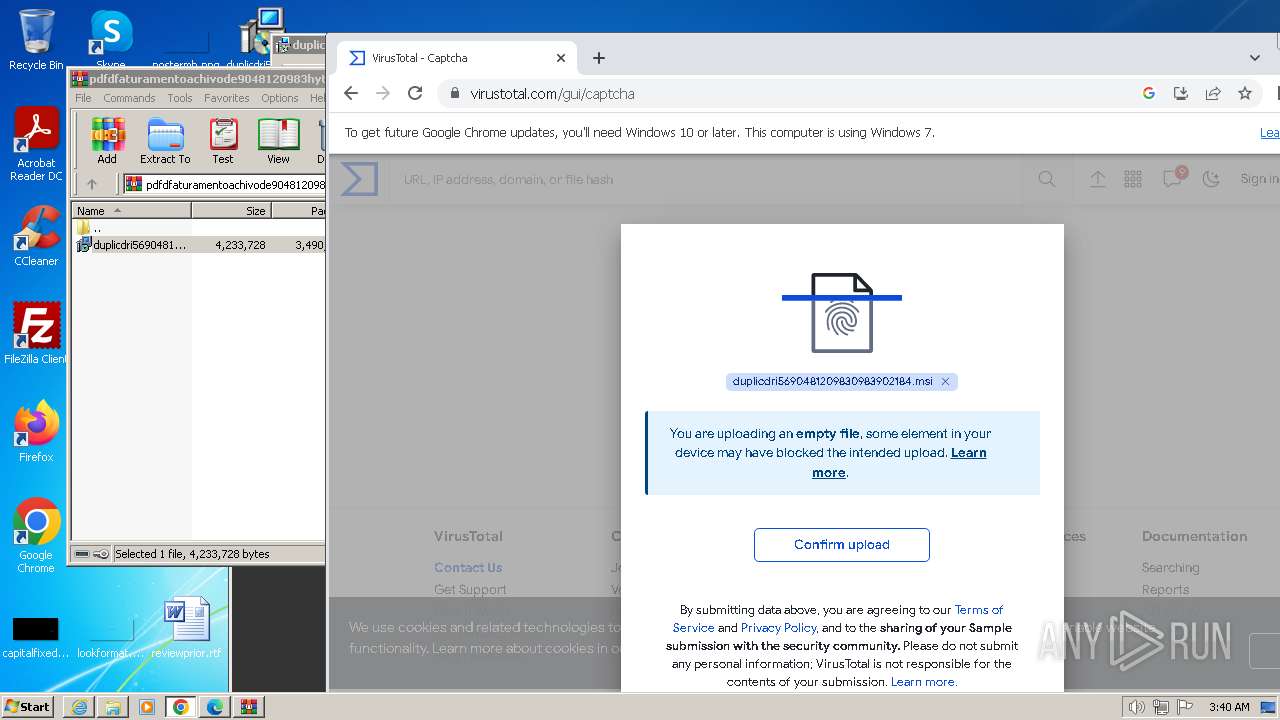This screenshot has width=1280, height=720.
Task: Click the Chrome icon in taskbar
Action: [x=181, y=707]
